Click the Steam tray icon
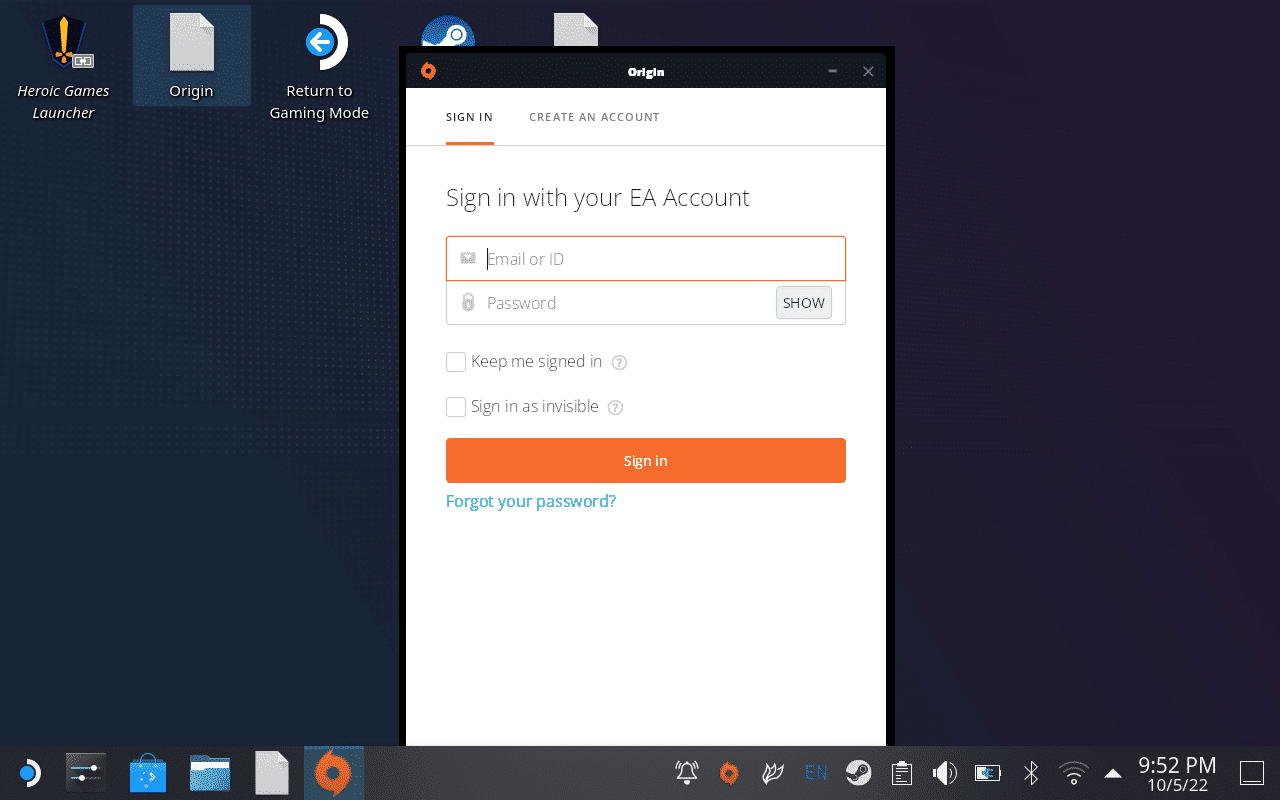Viewport: 1280px width, 800px height. point(858,773)
